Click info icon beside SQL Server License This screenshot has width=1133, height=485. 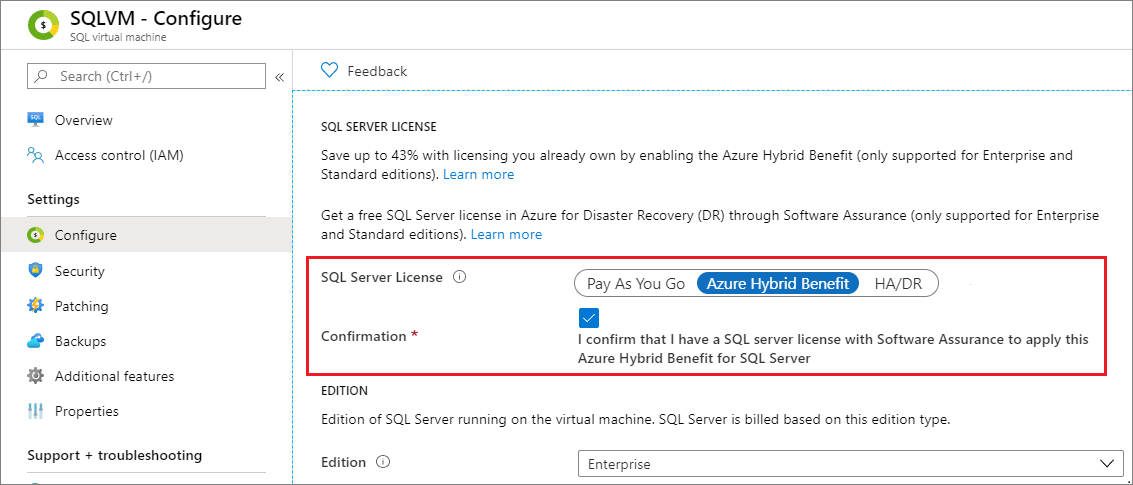[460, 278]
